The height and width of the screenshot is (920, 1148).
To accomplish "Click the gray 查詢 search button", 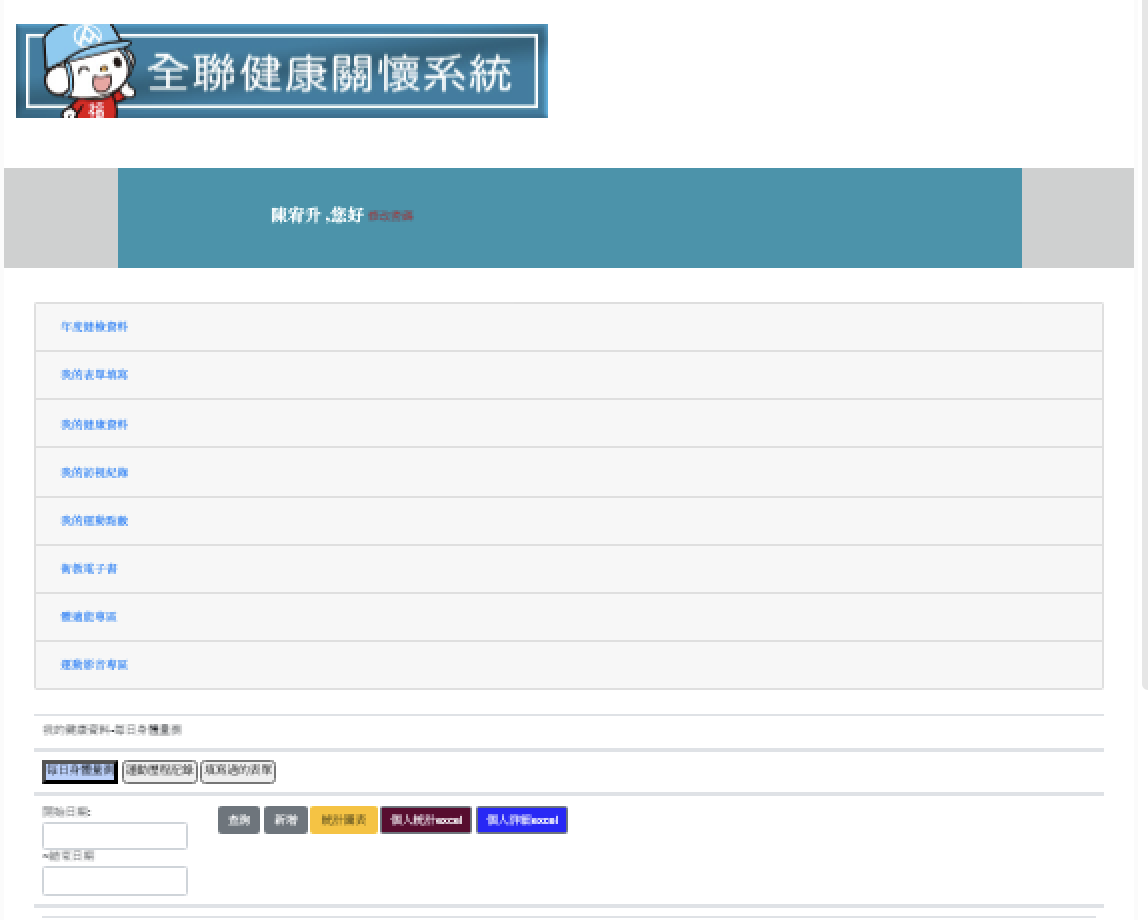I will pyautogui.click(x=239, y=820).
